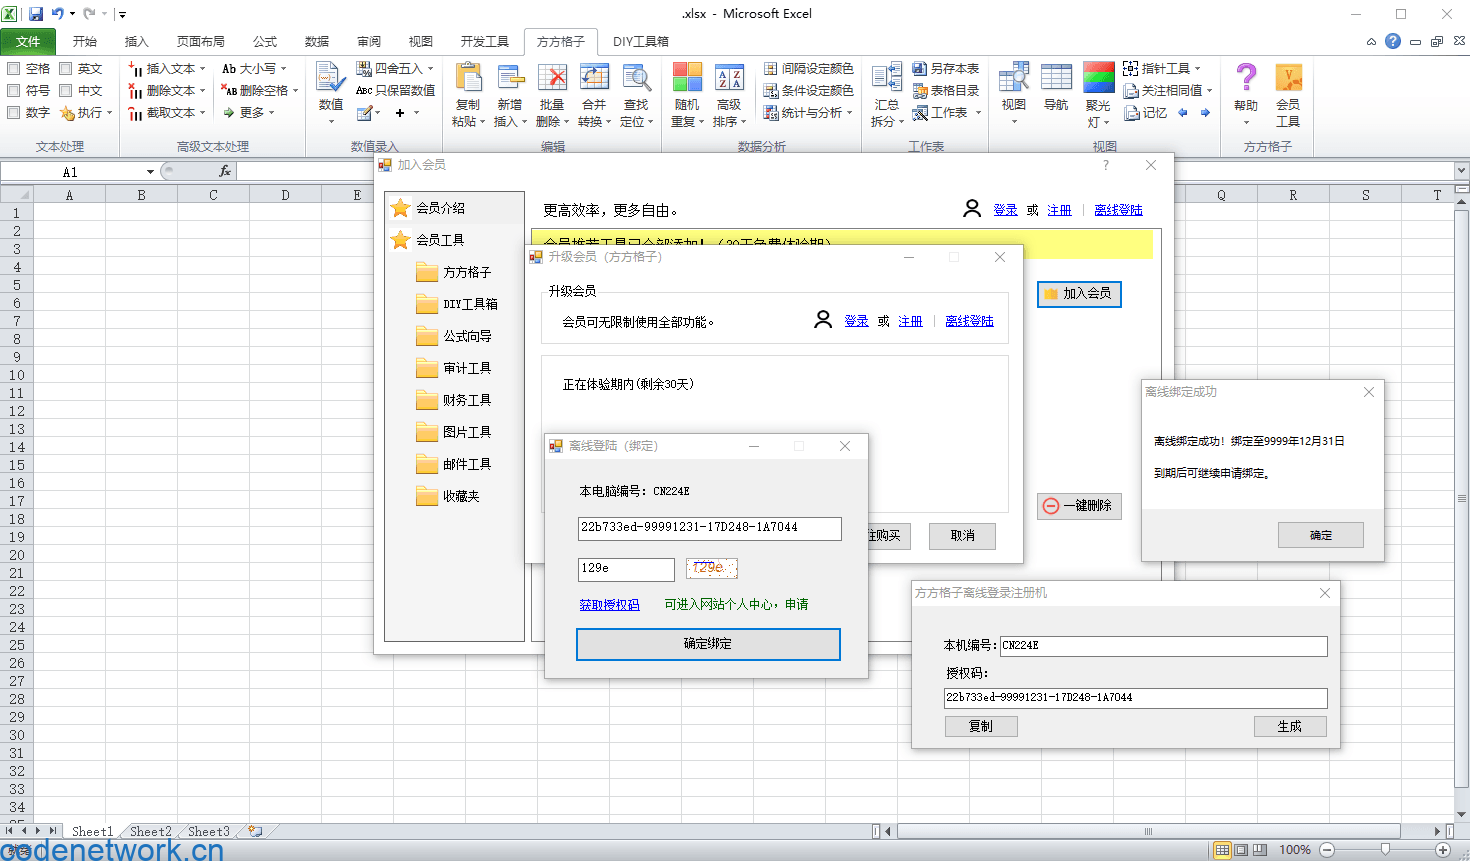1470x861 pixels.
Task: Toggle the 符号 checkbox
Action: (x=14, y=91)
